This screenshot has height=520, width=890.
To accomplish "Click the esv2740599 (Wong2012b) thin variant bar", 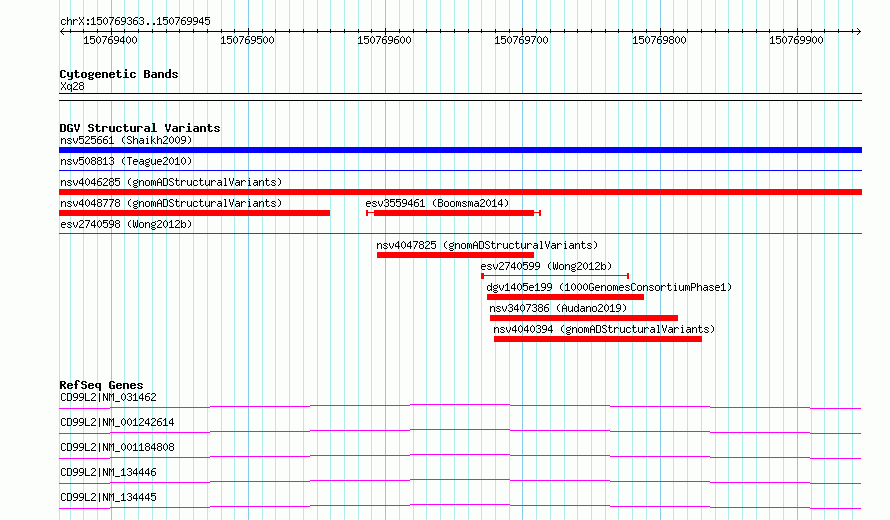I will (555, 276).
